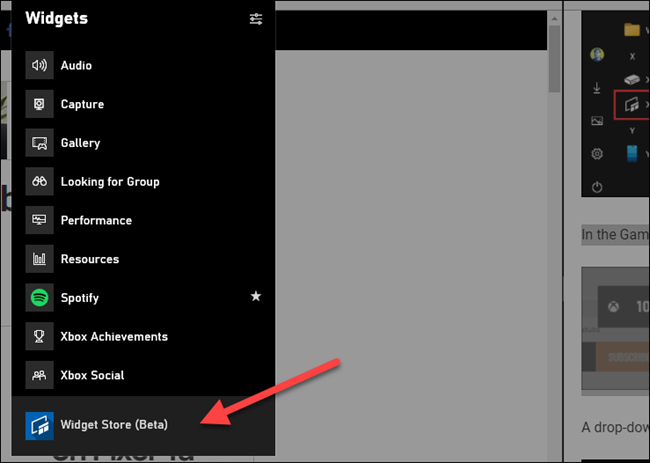The image size is (650, 463).
Task: Open Start menu Settings gear
Action: click(597, 154)
